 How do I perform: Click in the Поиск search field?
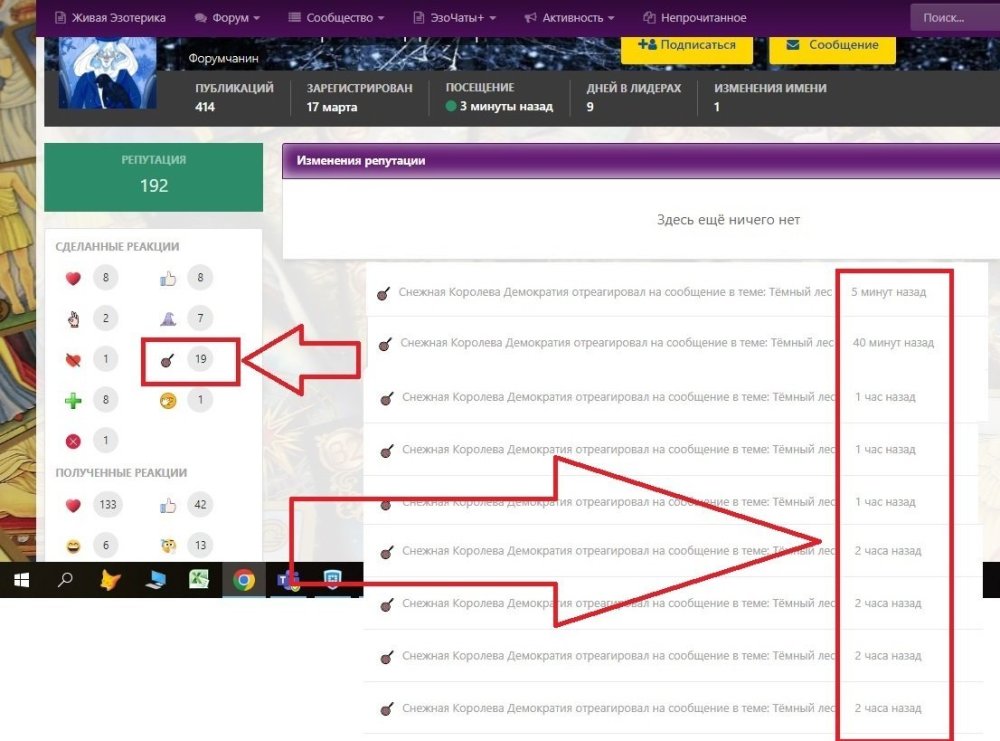tap(950, 18)
